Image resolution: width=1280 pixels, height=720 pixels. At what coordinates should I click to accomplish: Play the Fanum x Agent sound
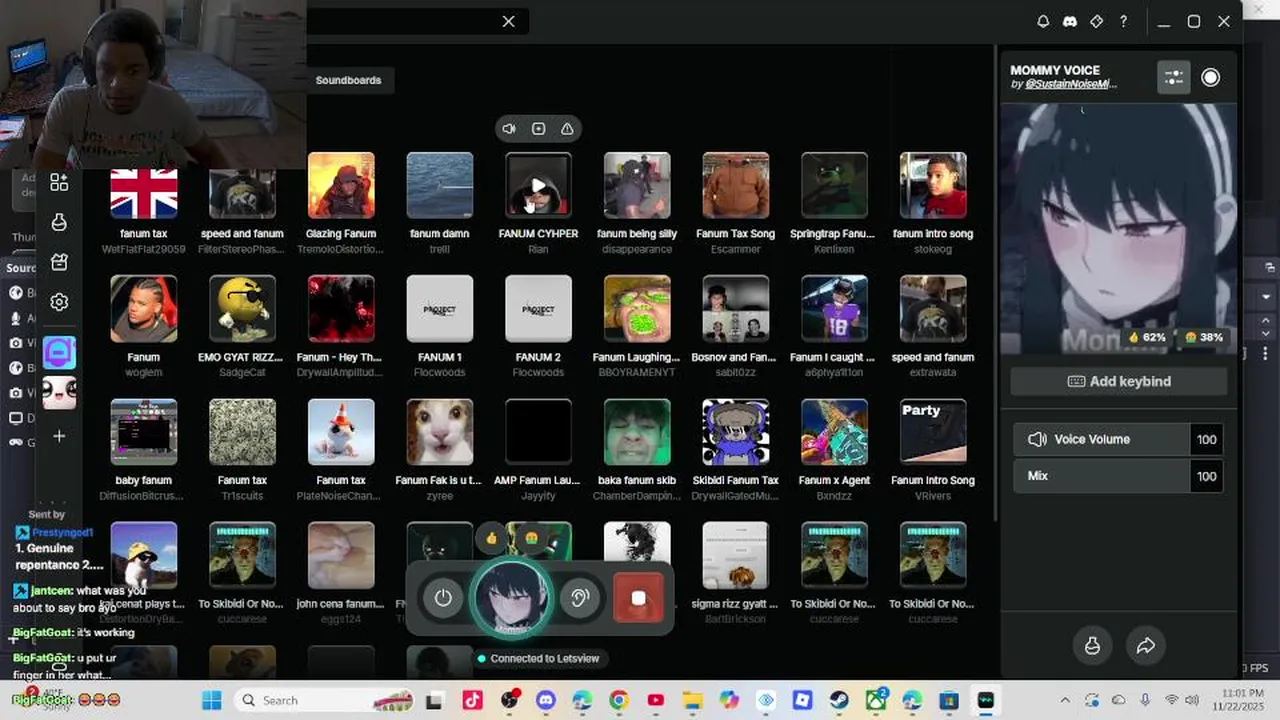click(x=834, y=432)
